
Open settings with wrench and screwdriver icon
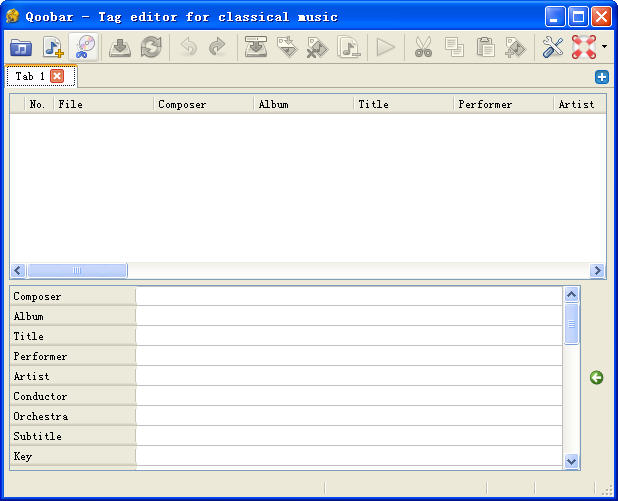coord(553,47)
